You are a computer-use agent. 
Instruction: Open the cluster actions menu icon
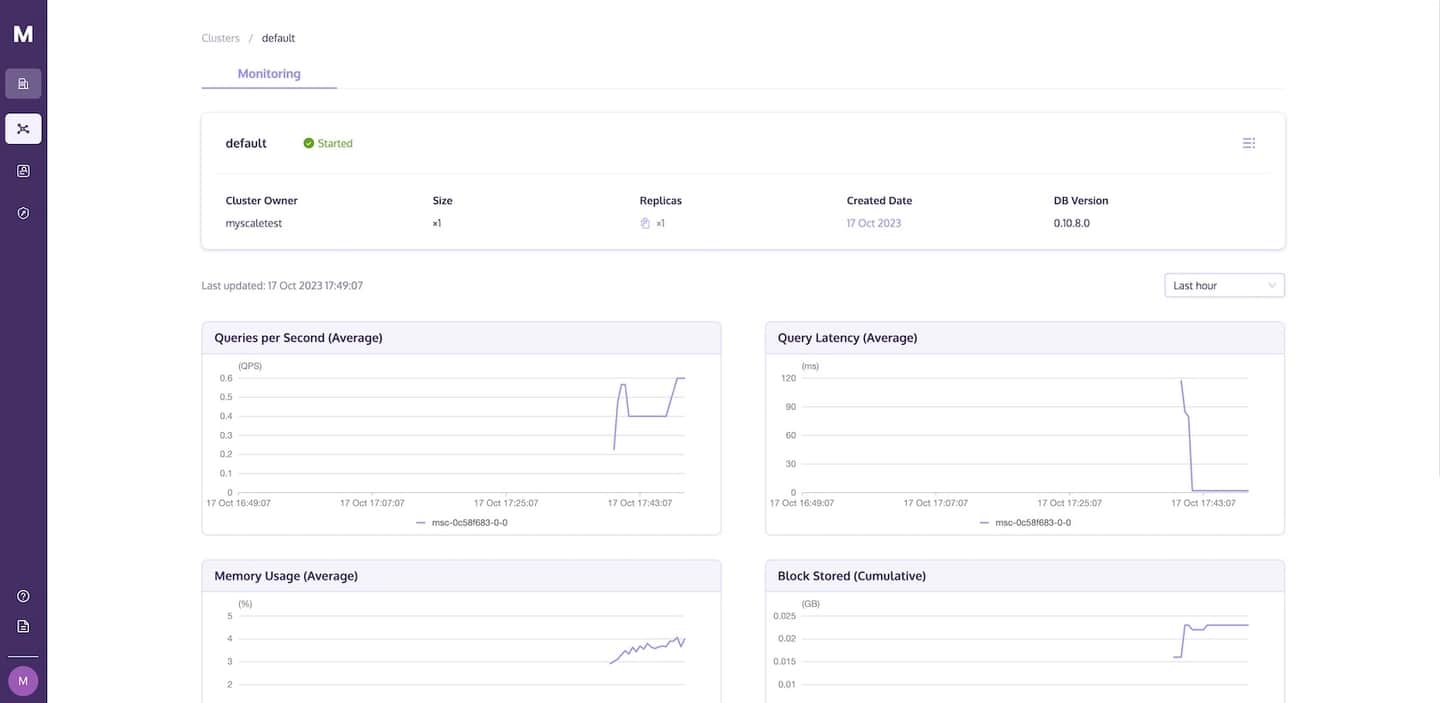(1249, 143)
